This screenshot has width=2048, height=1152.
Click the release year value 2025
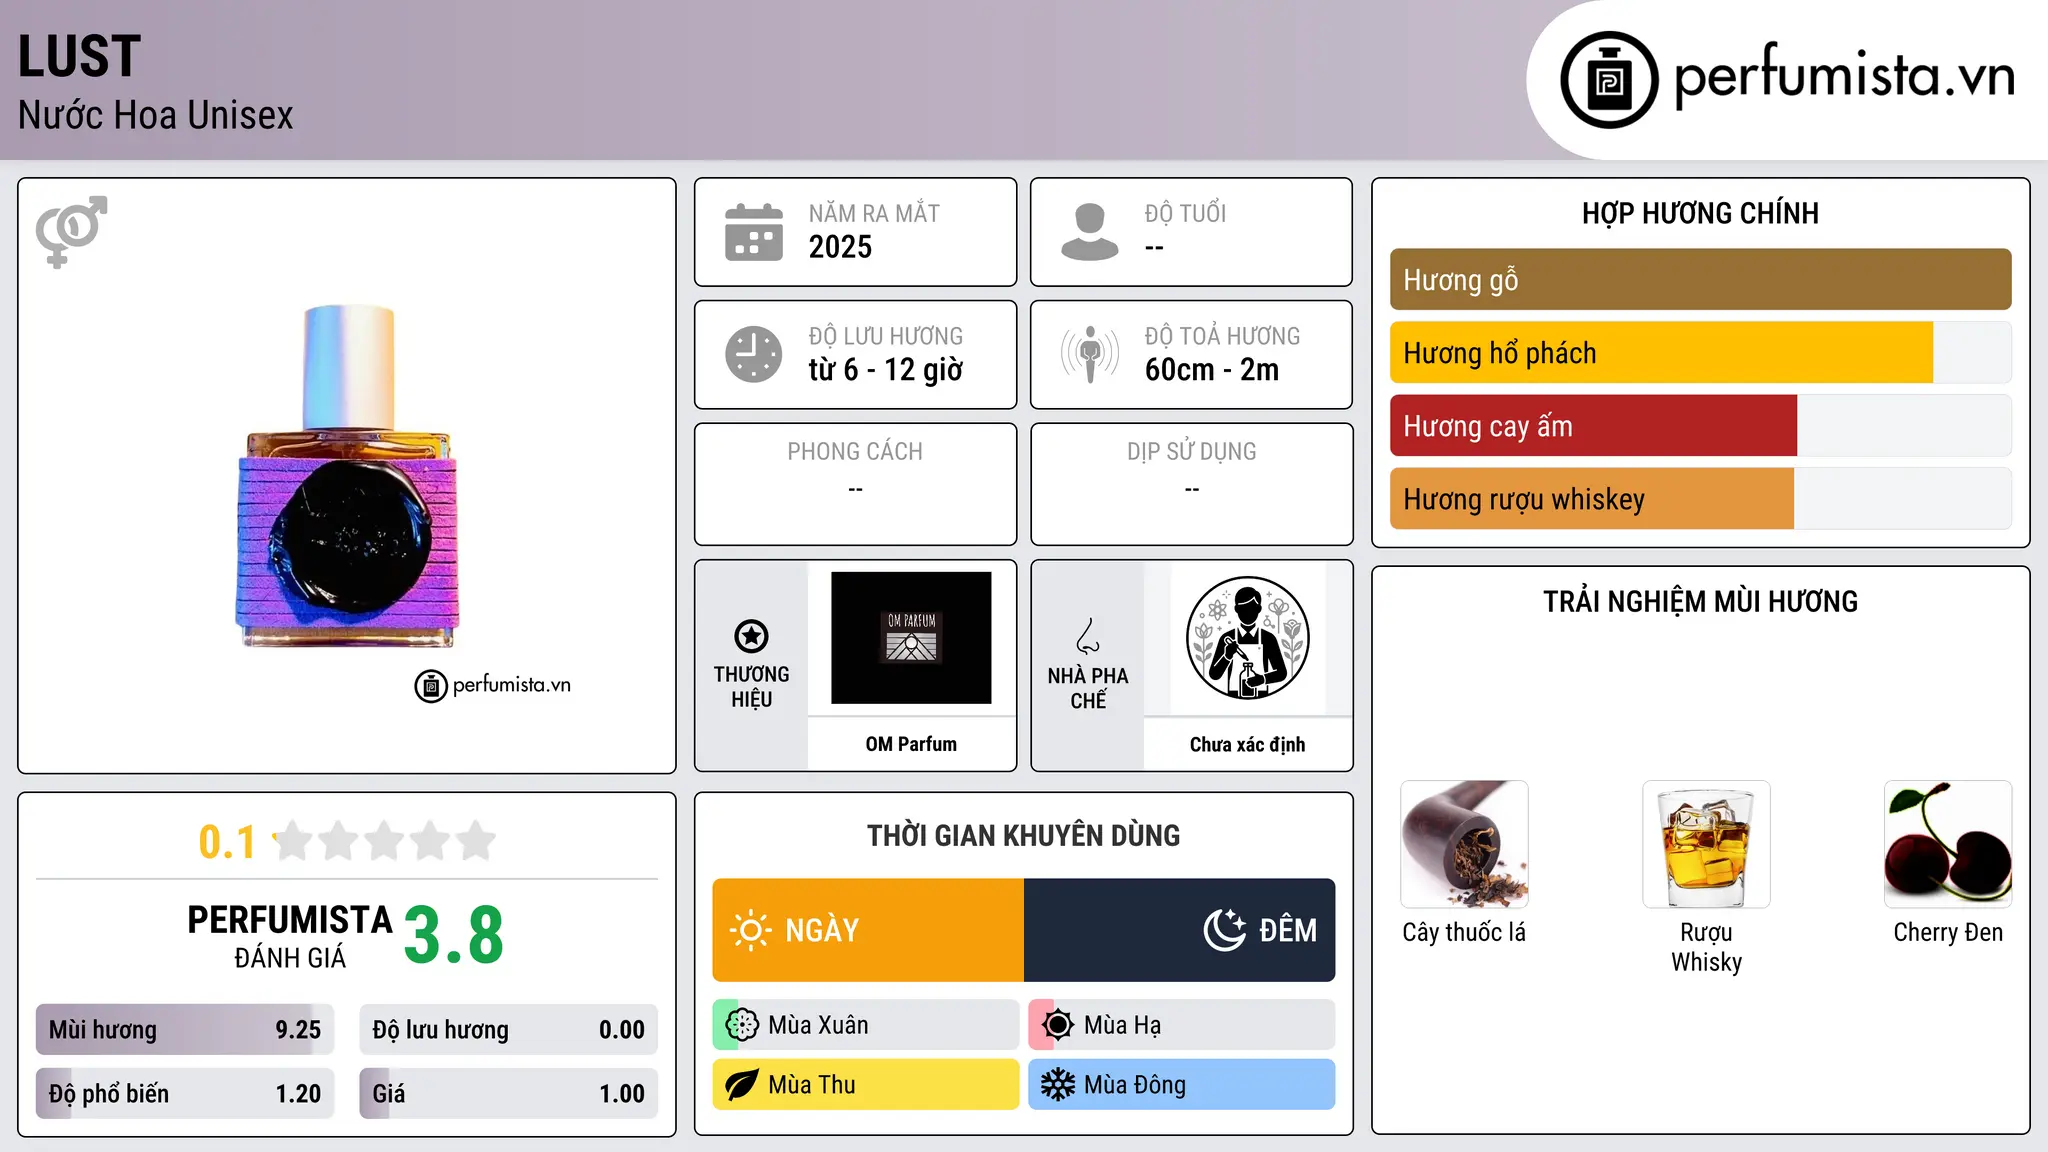[840, 247]
